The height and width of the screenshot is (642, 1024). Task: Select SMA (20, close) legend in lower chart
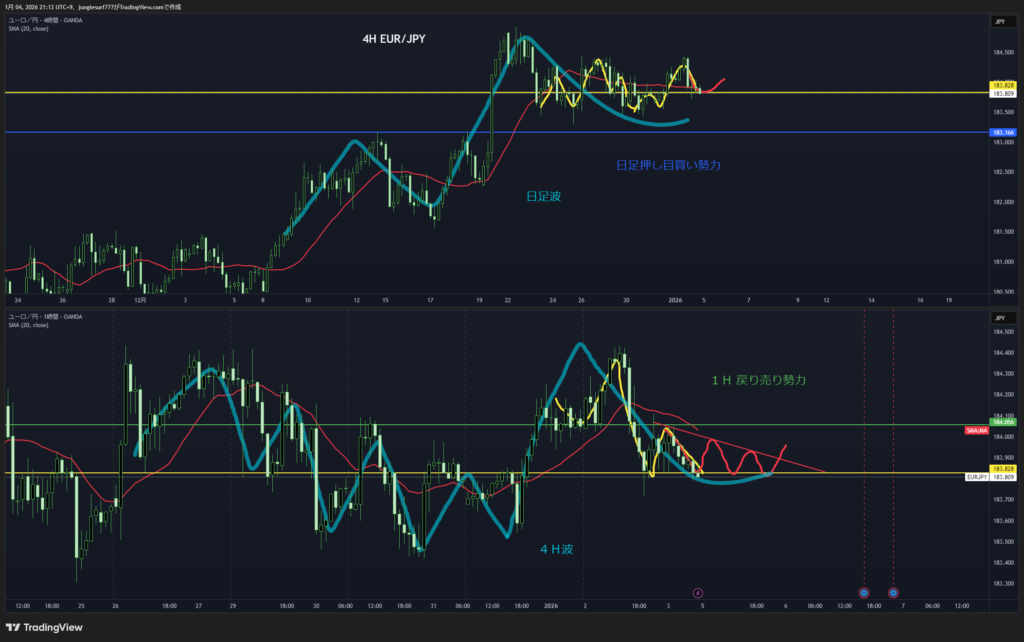tap(28, 325)
